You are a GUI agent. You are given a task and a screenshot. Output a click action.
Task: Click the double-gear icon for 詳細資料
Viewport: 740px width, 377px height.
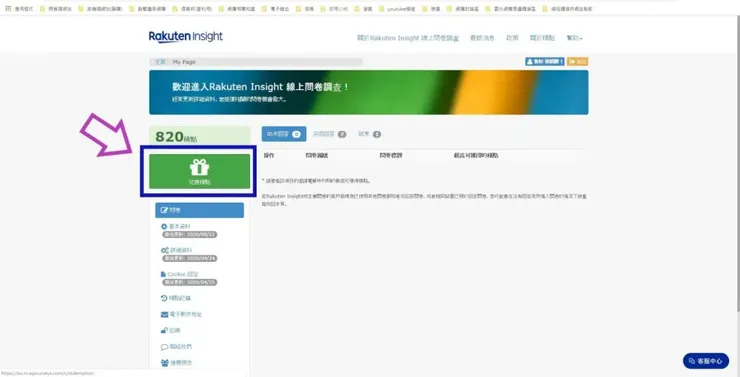pyautogui.click(x=165, y=251)
